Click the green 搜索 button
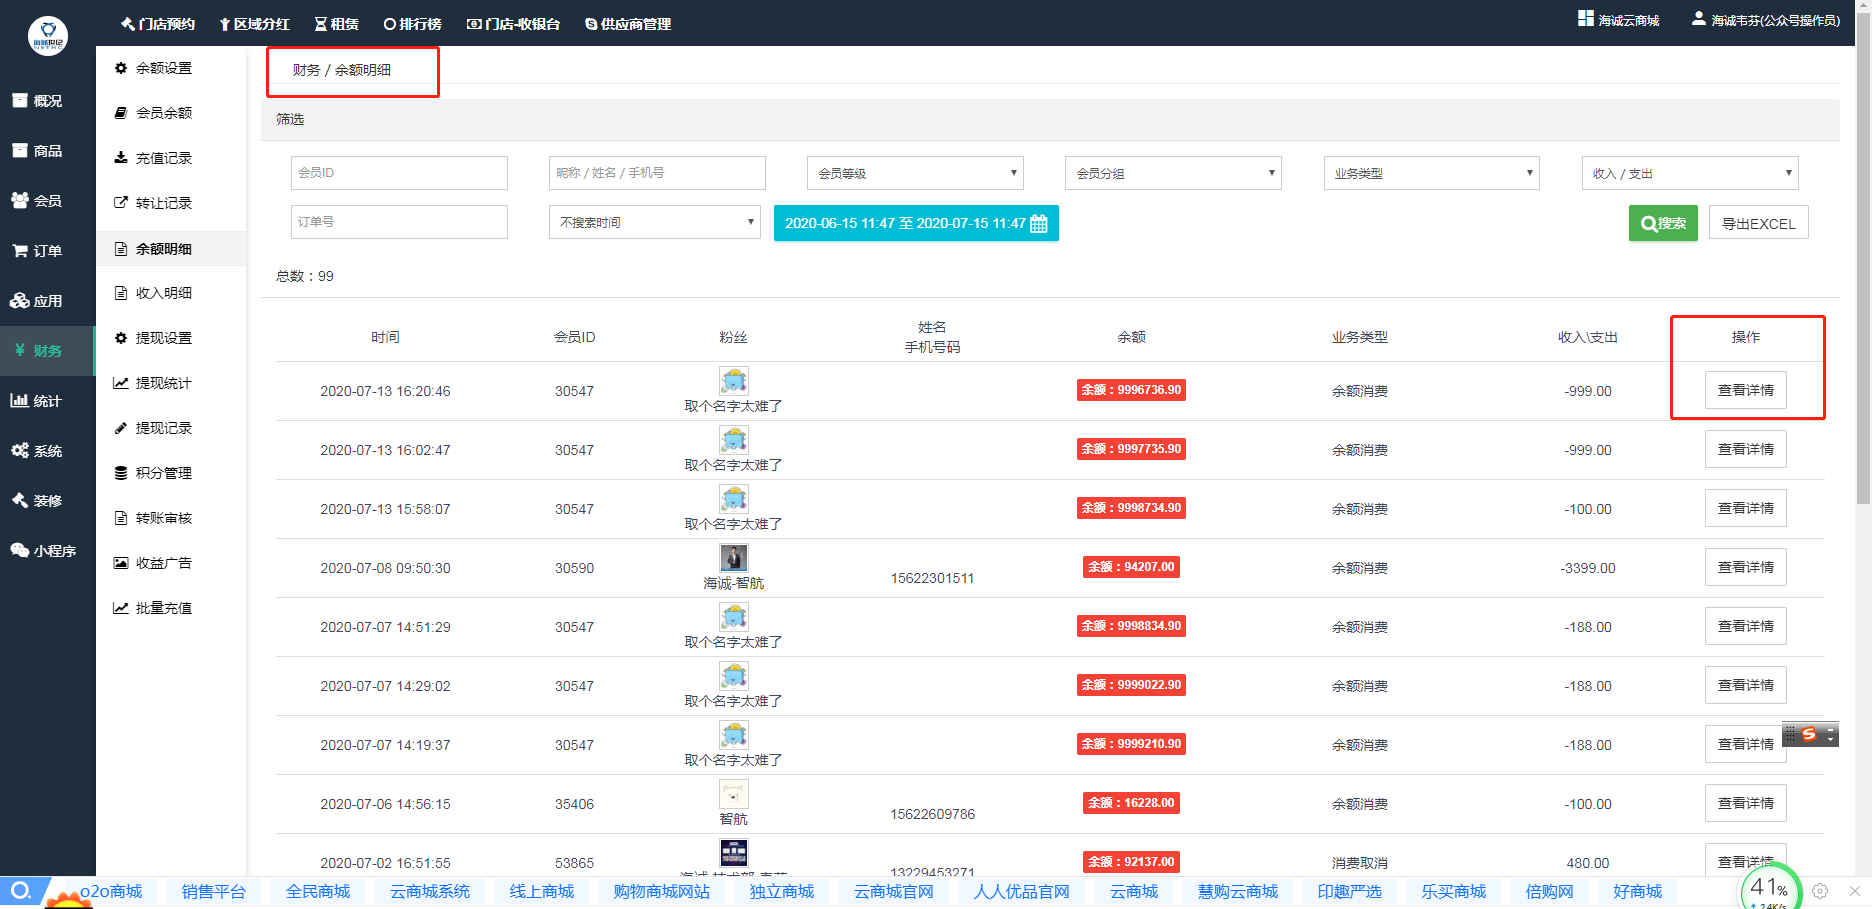 point(1663,223)
